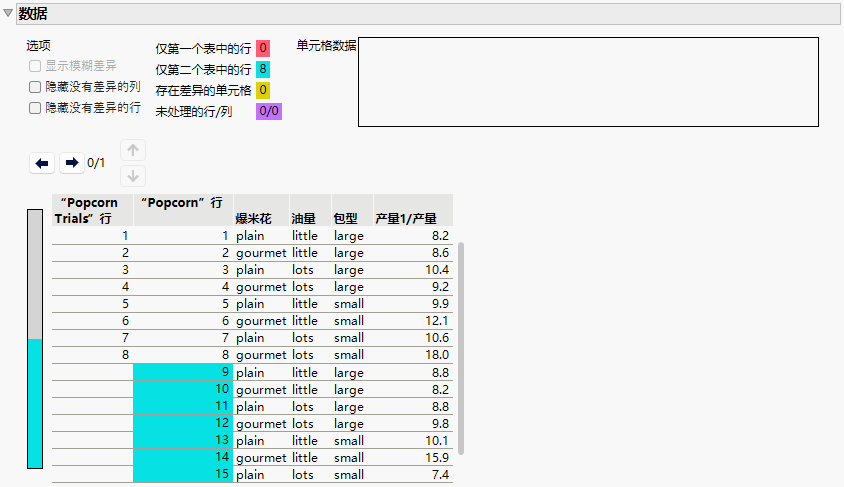Collapse the 数据 section disclosure triangle
The height and width of the screenshot is (487, 844).
pos(8,13)
